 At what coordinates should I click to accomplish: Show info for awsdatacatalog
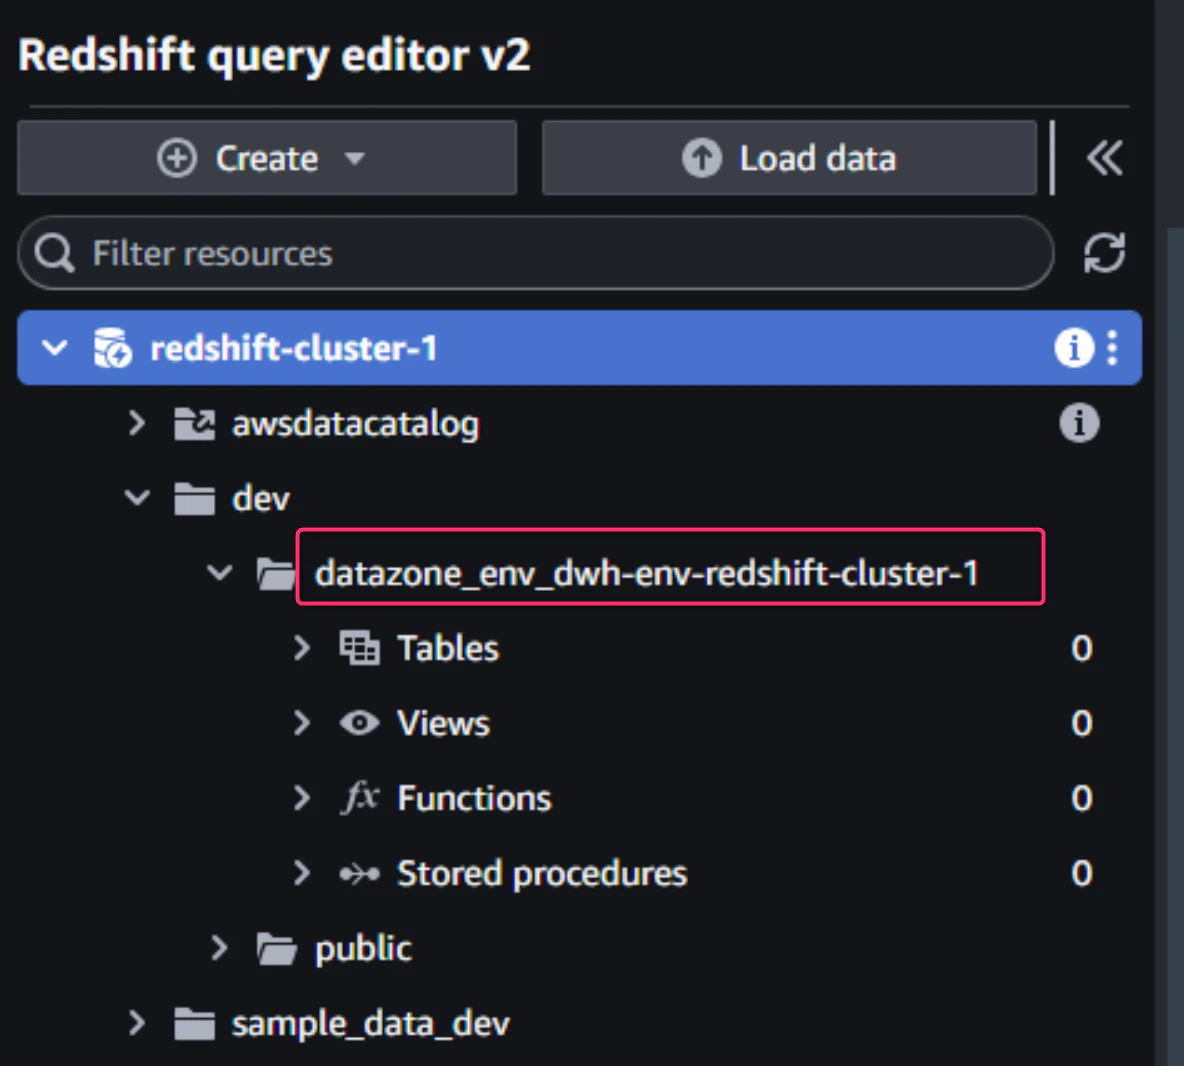click(x=1079, y=423)
